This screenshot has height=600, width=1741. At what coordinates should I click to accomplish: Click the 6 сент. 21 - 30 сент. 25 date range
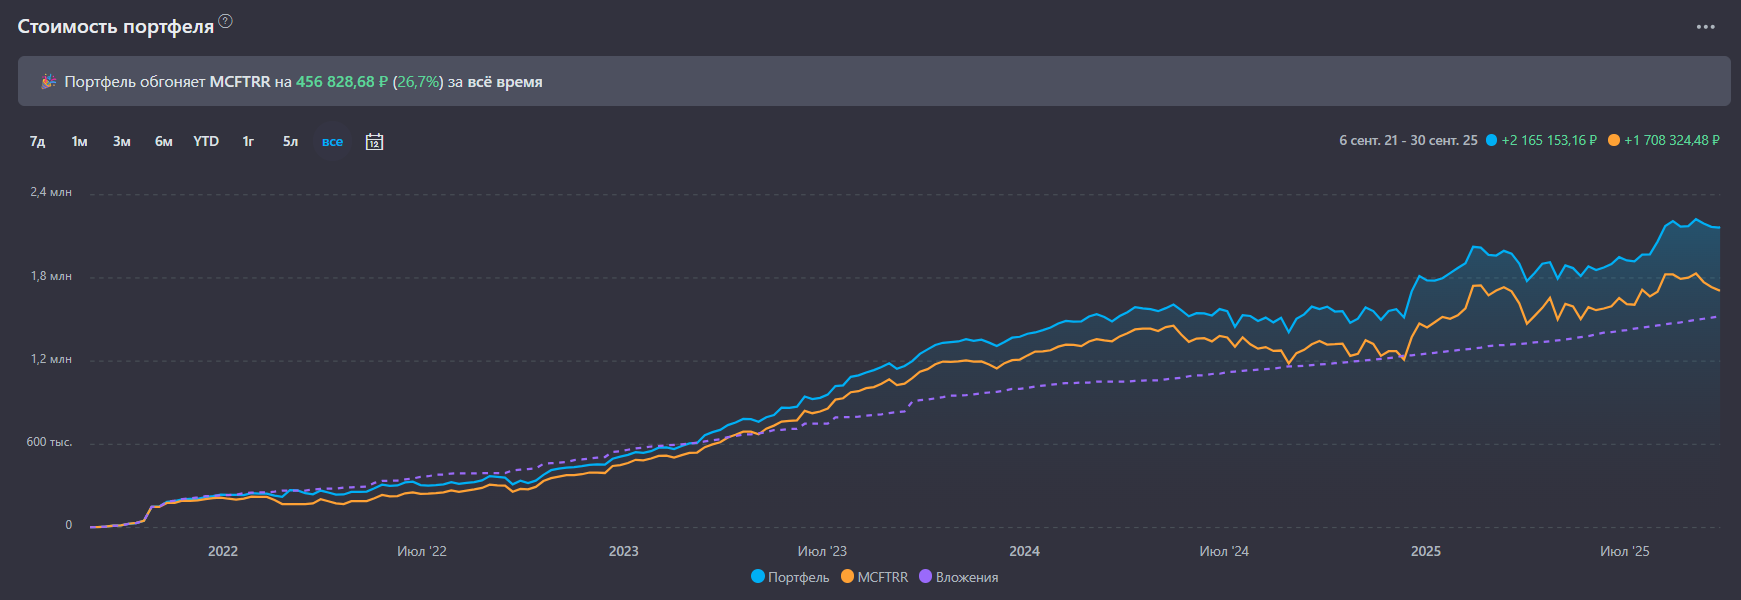(x=1408, y=140)
